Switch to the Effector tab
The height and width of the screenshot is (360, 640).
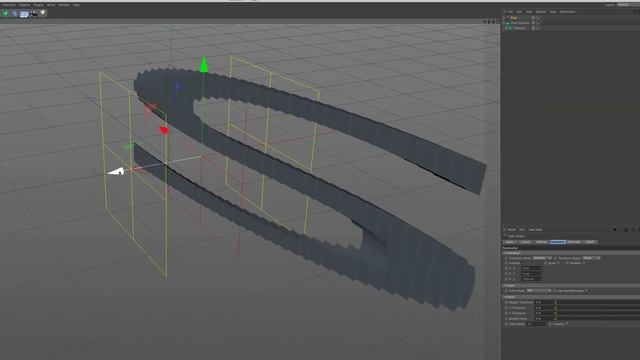(541, 242)
